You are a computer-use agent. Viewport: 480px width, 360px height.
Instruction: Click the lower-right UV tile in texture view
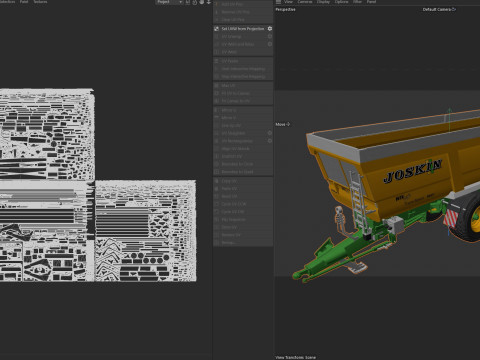(x=146, y=231)
